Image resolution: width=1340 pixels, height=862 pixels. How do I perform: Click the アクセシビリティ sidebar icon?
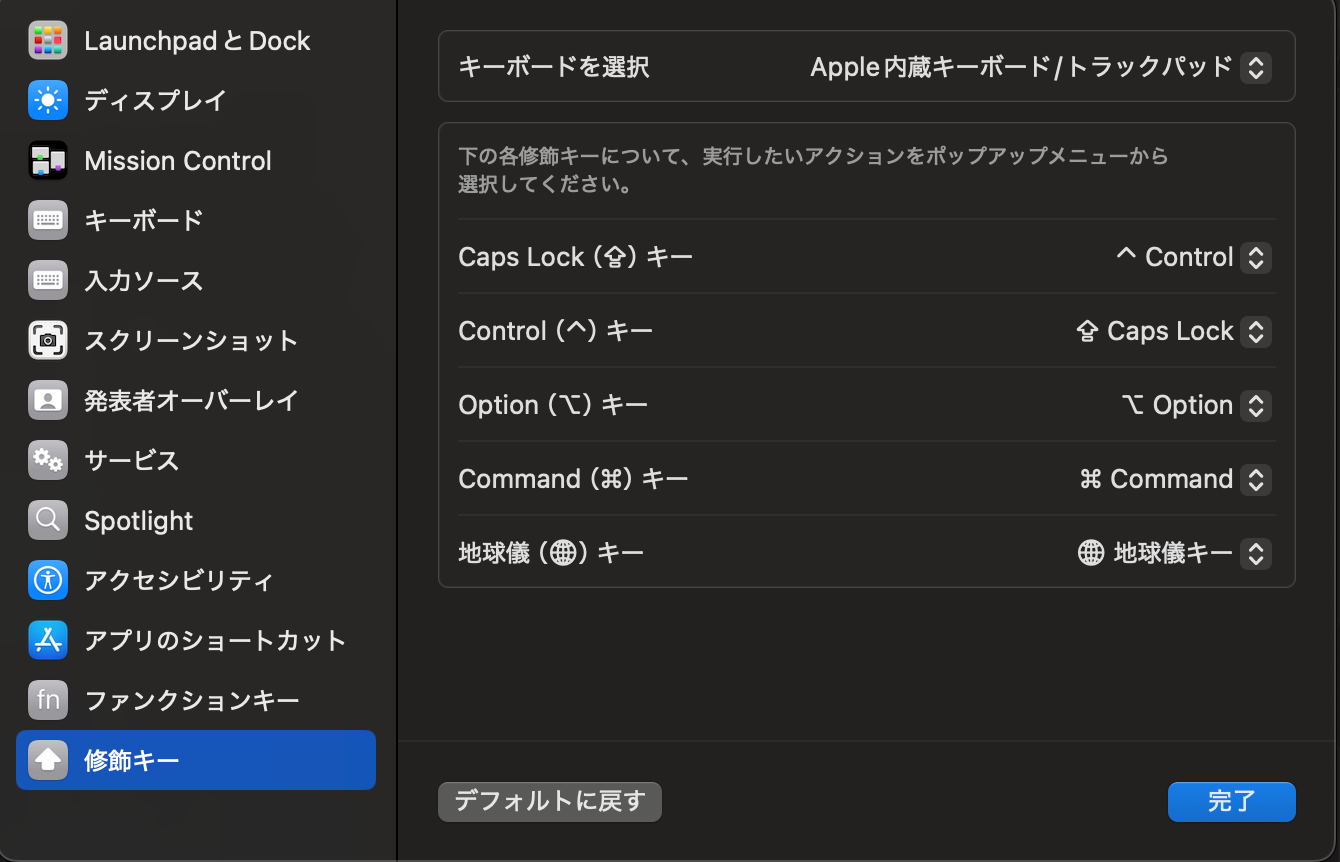47,580
